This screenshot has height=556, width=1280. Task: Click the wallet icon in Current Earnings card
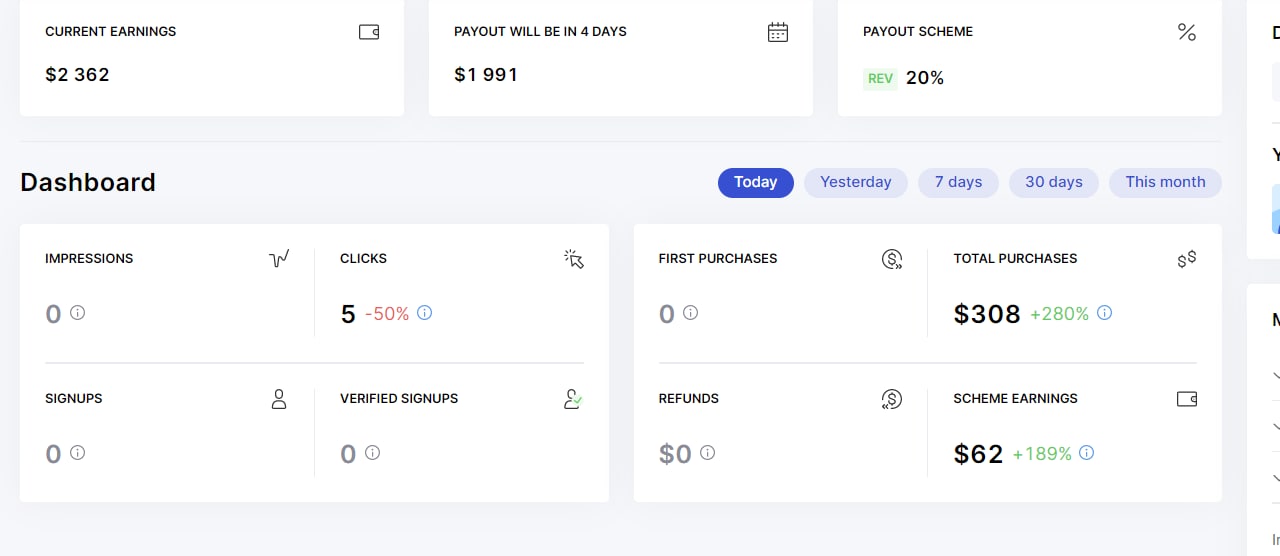tap(369, 32)
